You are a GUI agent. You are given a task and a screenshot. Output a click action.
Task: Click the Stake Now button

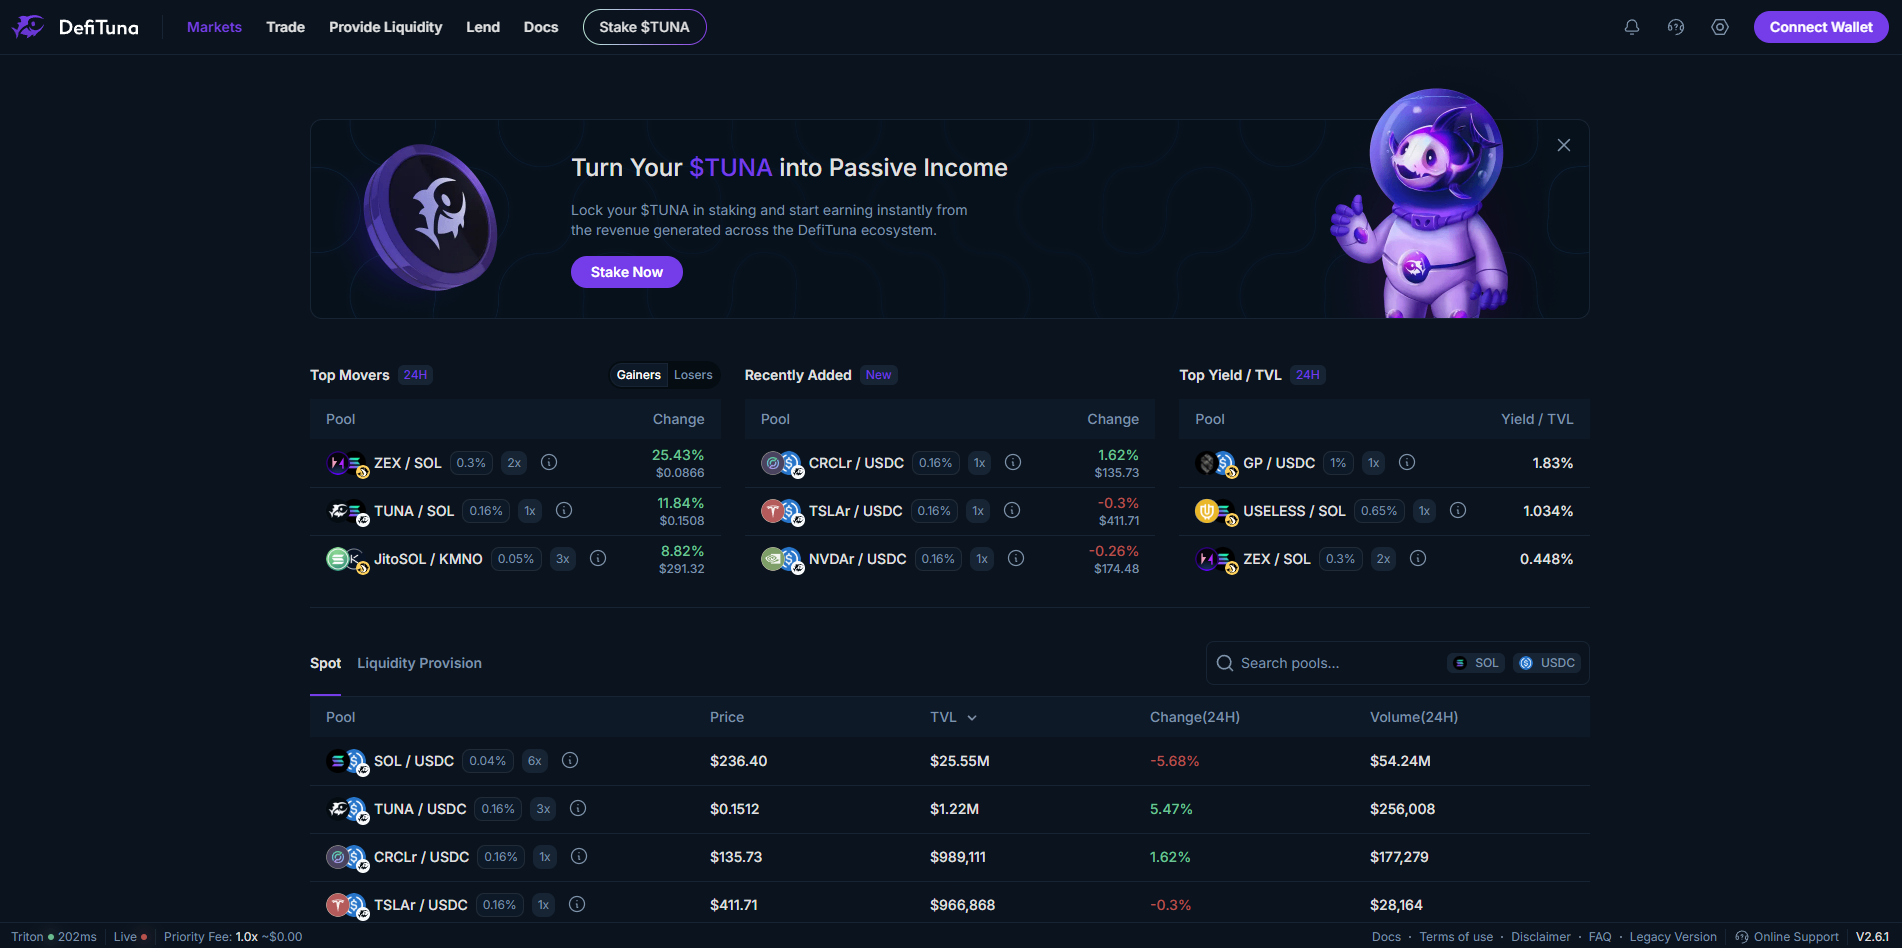626,271
